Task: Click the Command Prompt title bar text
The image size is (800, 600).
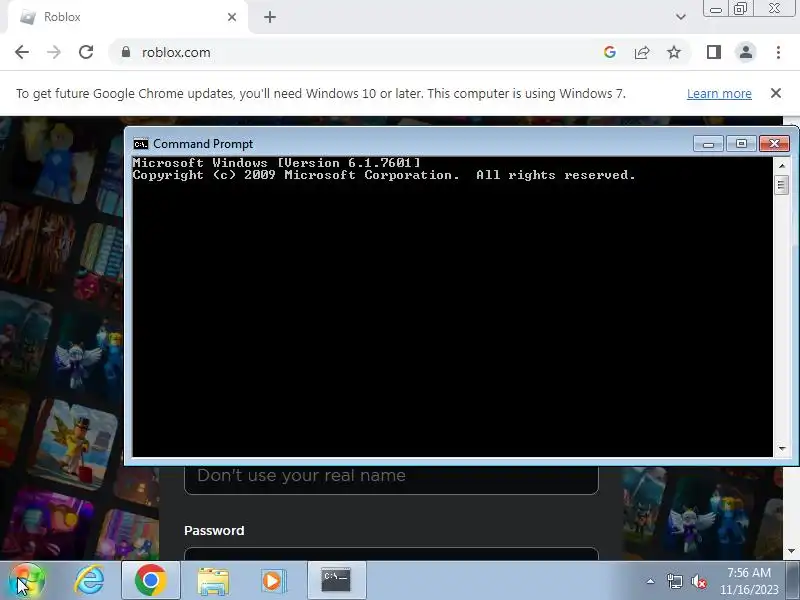Action: click(203, 144)
